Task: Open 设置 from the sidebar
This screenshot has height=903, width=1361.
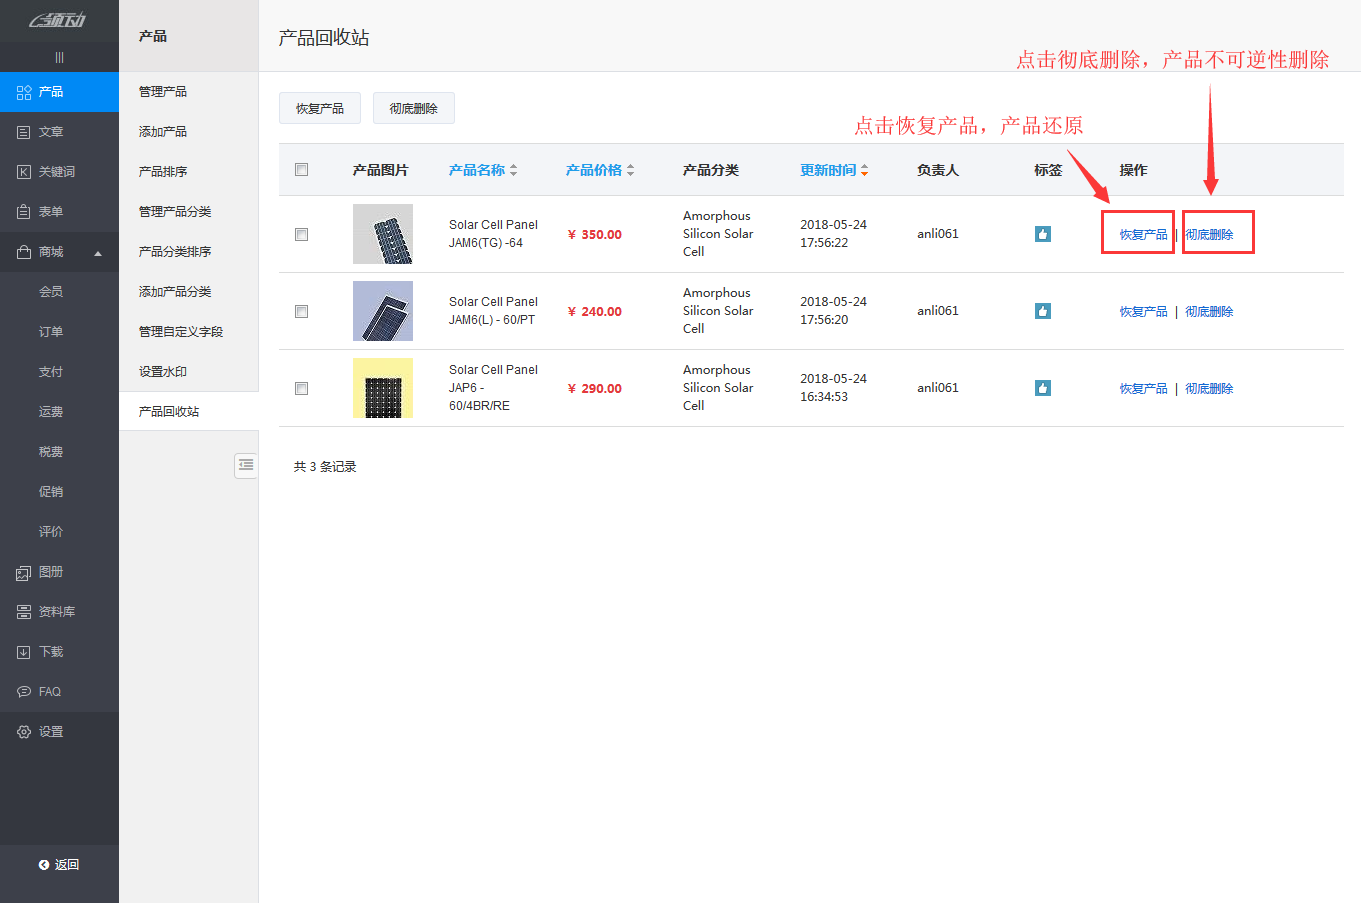Action: 50,731
